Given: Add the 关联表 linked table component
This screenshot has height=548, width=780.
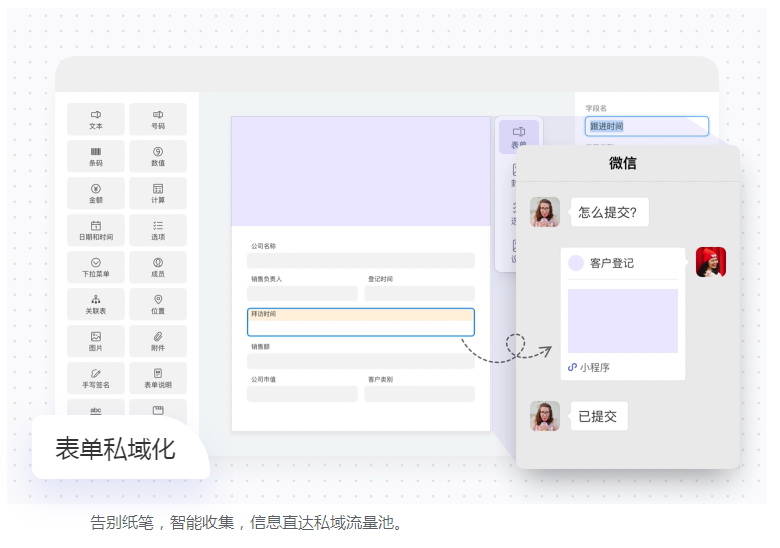Looking at the screenshot, I should (96, 304).
